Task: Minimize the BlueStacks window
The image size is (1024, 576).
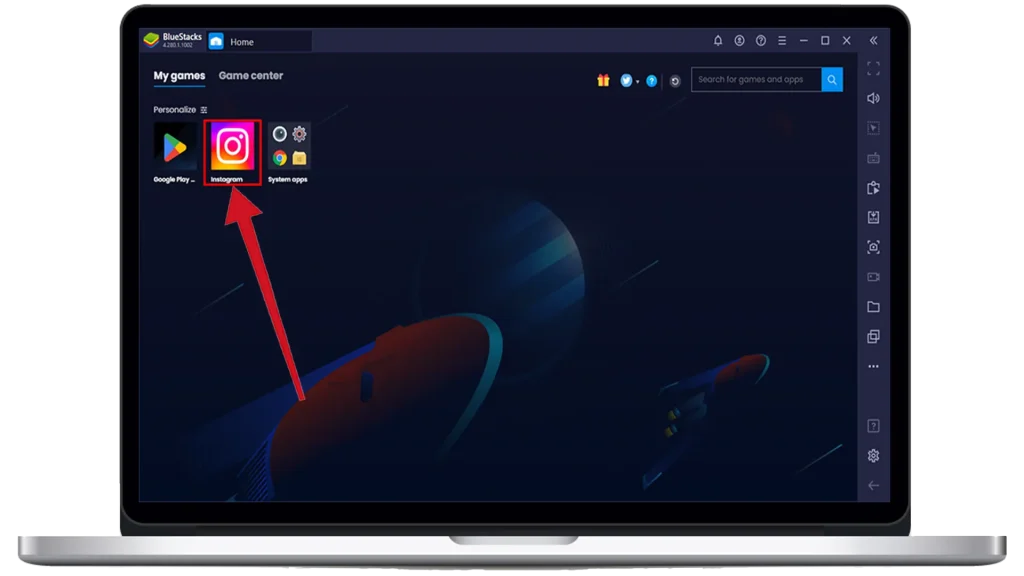Action: click(804, 40)
